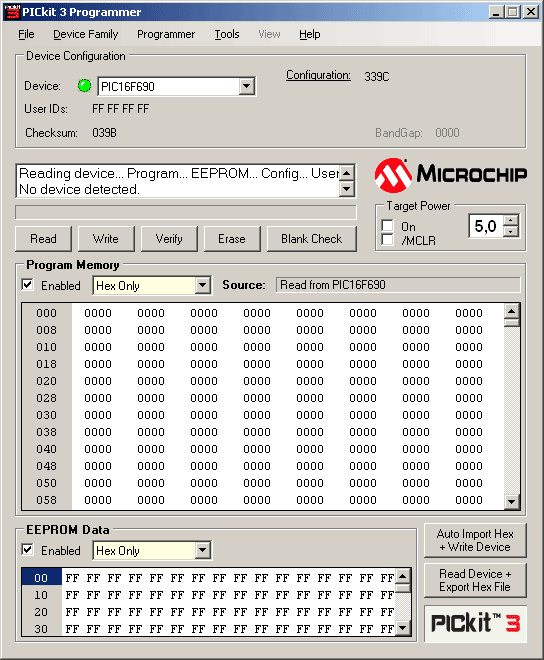Click the green device status indicator
The width and height of the screenshot is (544, 660).
click(x=84, y=86)
